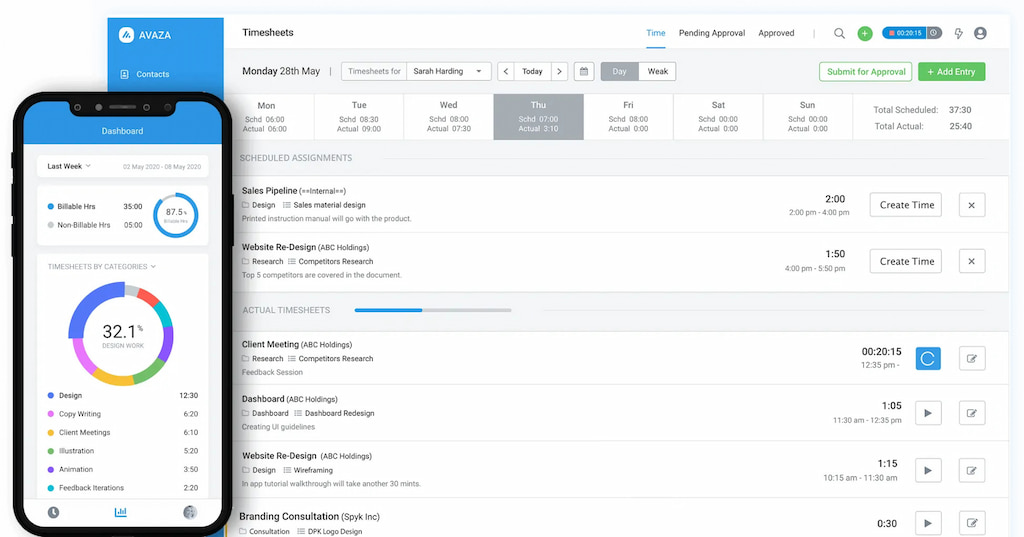
Task: Open the calendar date picker icon
Action: [584, 71]
